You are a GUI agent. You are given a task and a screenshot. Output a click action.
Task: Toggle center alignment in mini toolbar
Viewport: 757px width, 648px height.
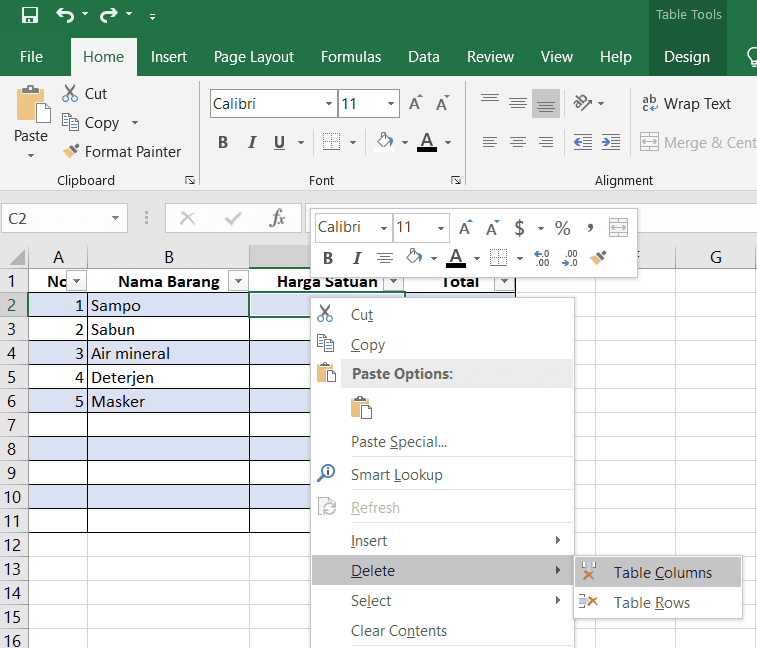385,258
